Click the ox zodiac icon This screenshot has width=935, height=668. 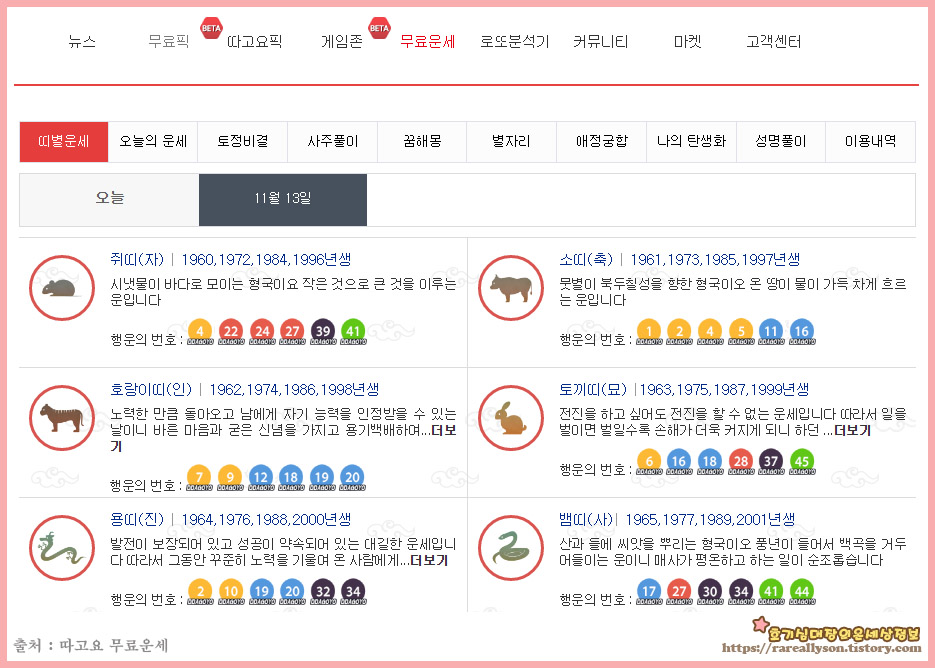pos(511,288)
